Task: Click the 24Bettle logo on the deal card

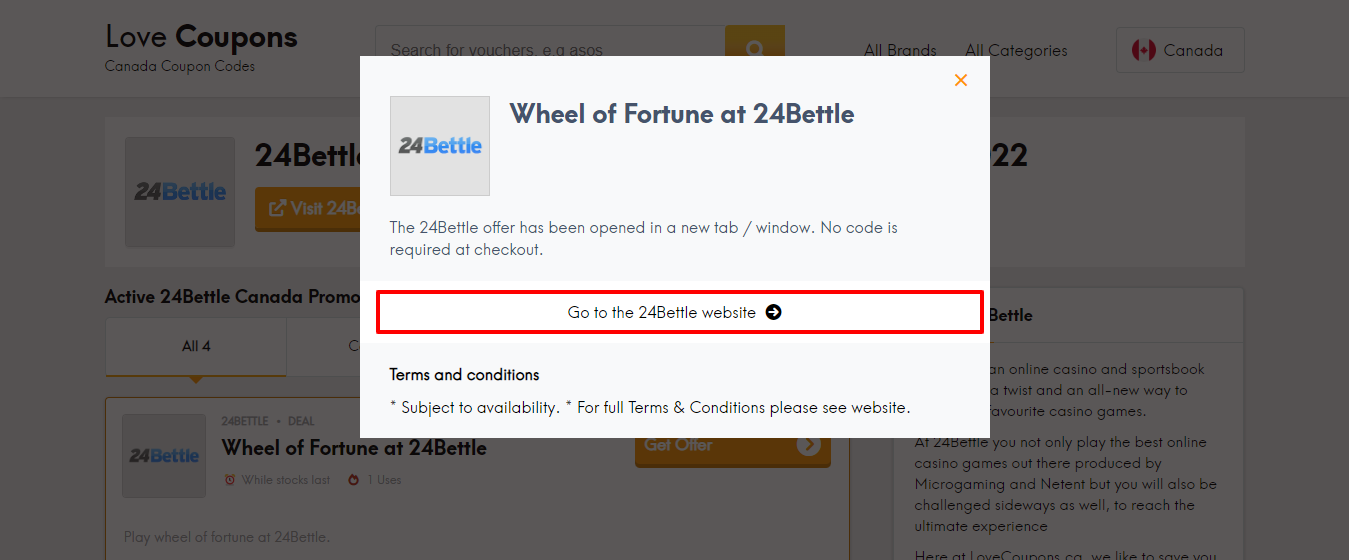Action: point(164,456)
